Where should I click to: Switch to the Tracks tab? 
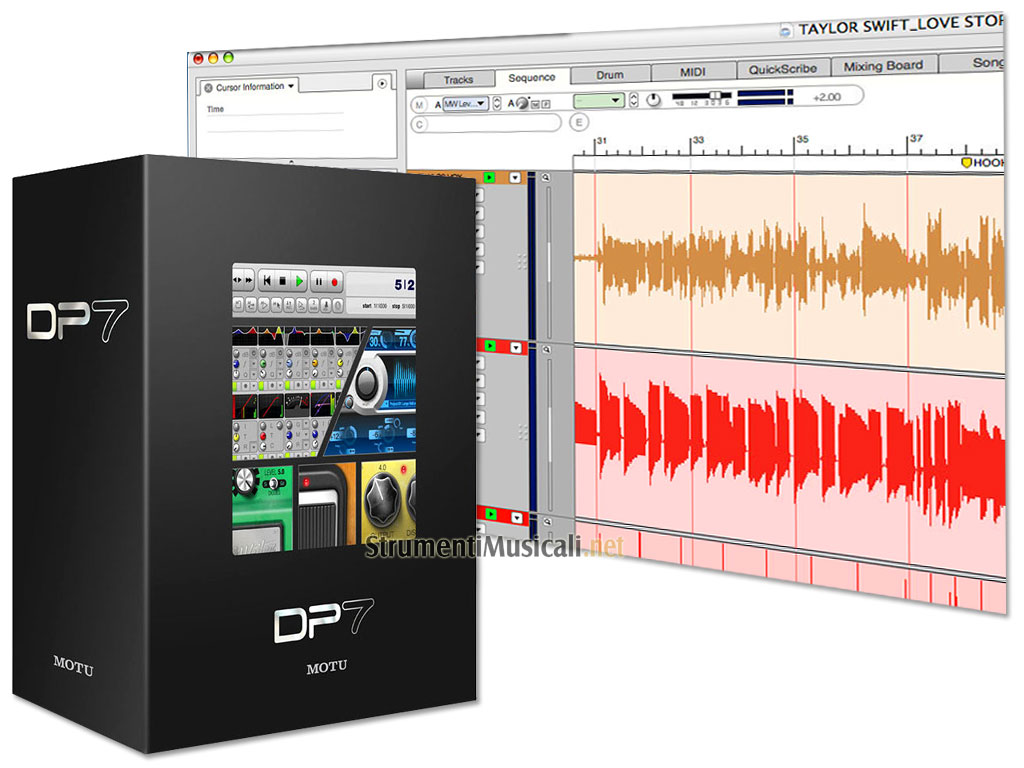tap(458, 79)
